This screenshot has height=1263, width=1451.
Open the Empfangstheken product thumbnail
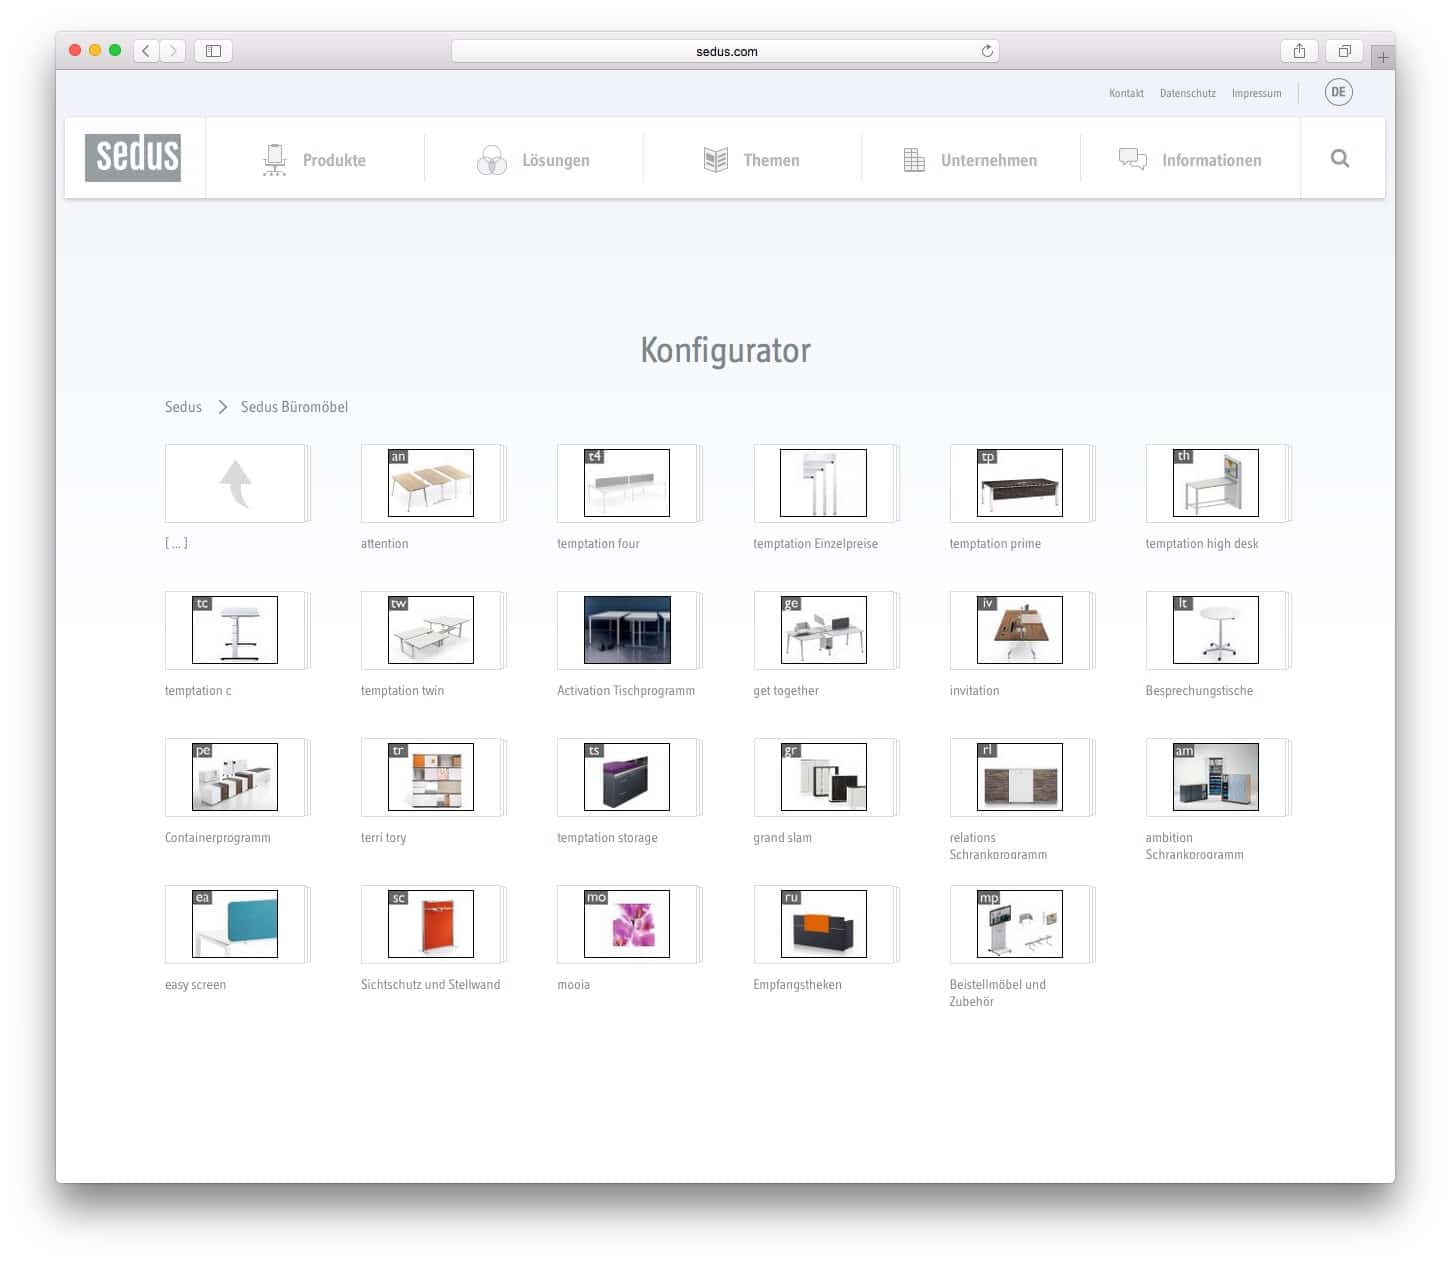click(x=823, y=924)
